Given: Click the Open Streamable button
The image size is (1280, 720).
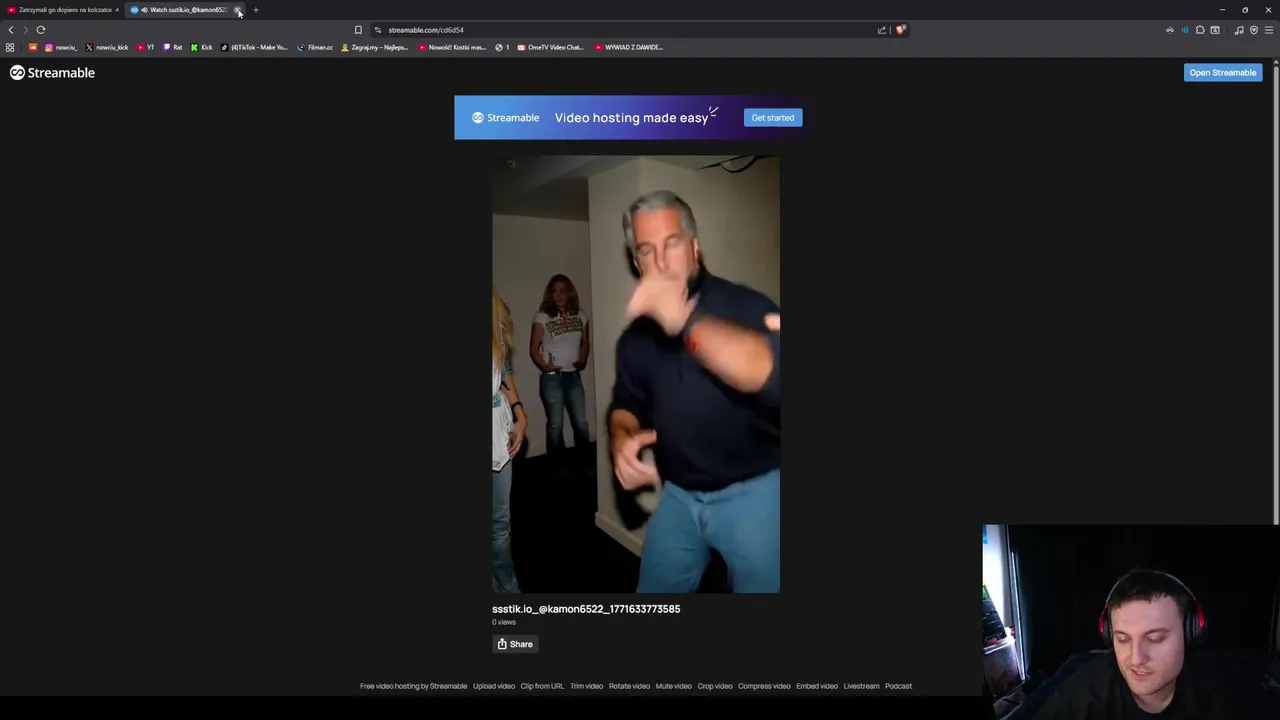Looking at the screenshot, I should [x=1222, y=72].
